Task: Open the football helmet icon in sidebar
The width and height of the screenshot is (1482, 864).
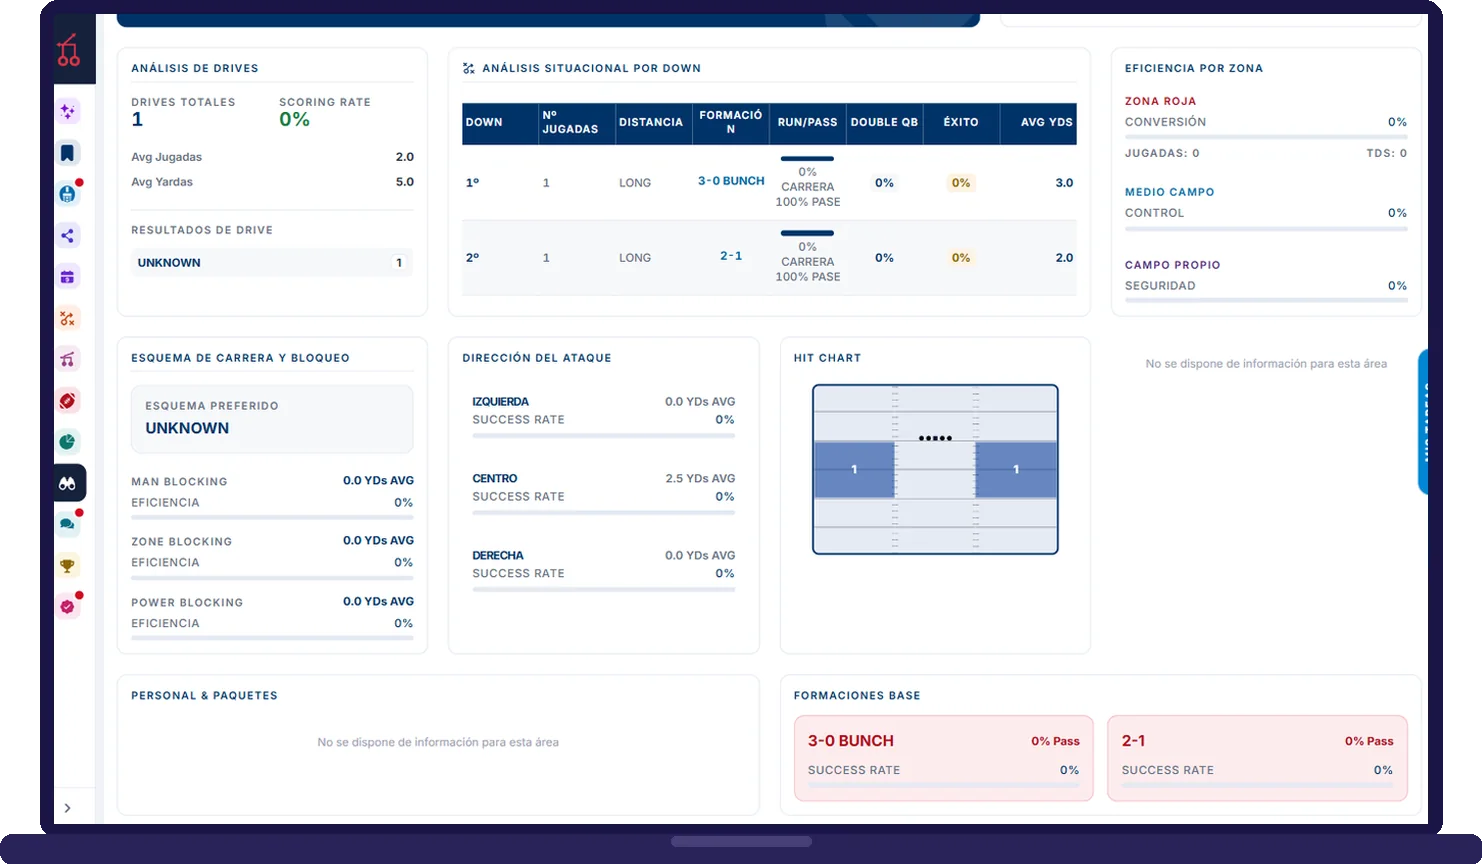Action: point(67,194)
